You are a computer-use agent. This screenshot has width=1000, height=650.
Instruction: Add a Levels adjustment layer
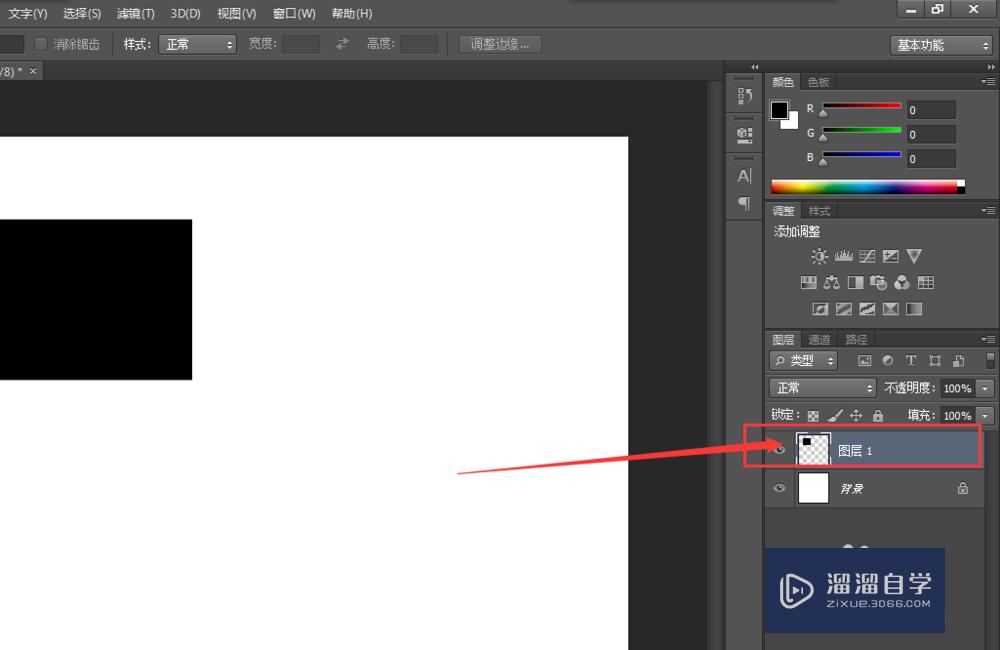coord(843,257)
